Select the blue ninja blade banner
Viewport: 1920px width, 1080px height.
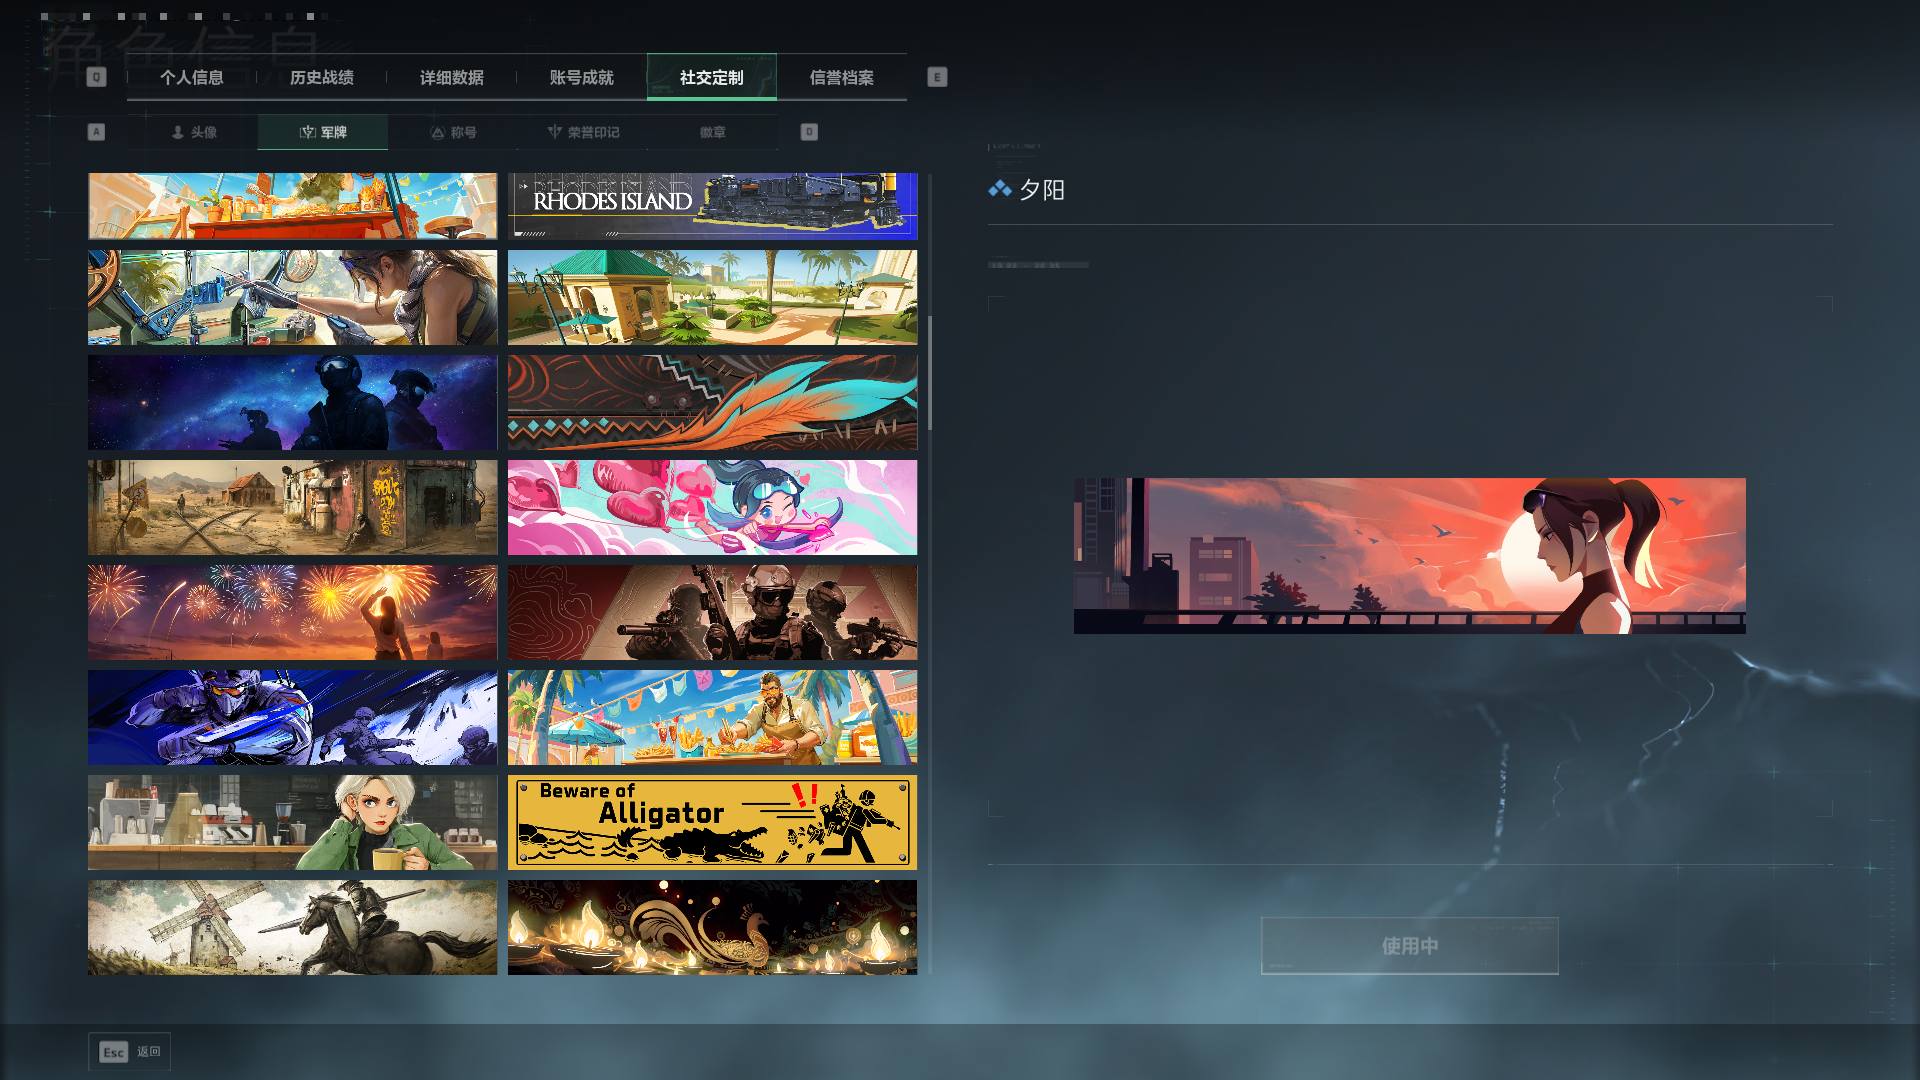292,717
